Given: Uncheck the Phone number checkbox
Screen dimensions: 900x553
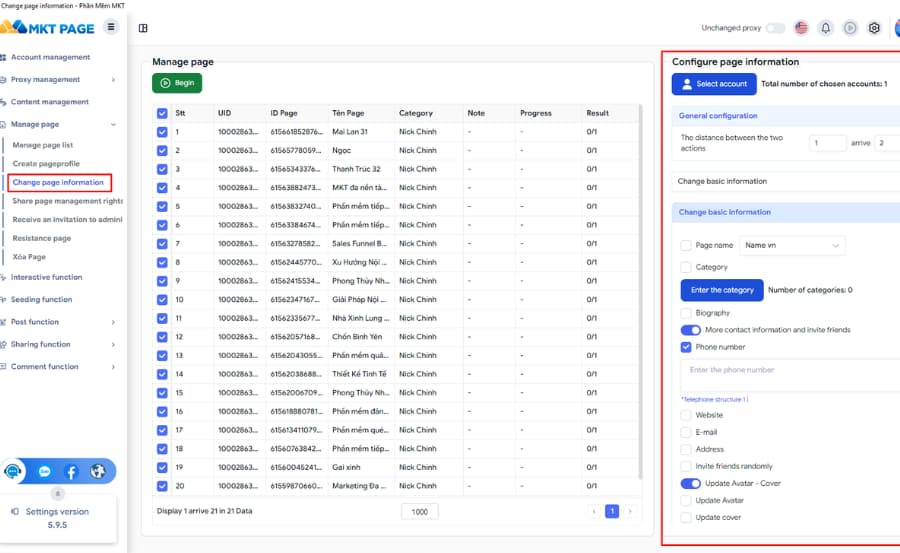Looking at the screenshot, I should tap(686, 347).
